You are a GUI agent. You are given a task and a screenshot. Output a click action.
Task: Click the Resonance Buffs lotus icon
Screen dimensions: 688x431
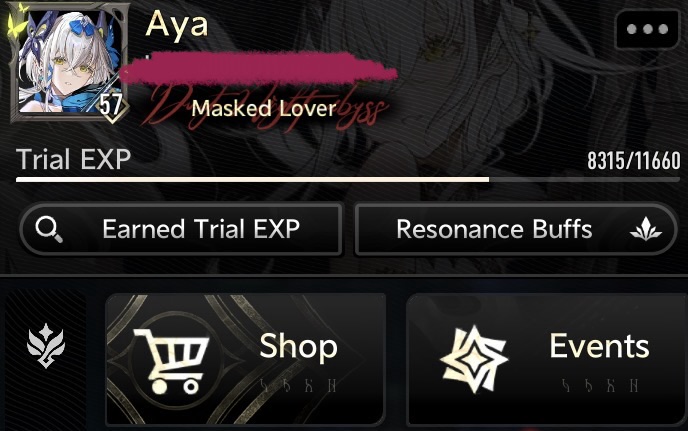pyautogui.click(x=645, y=230)
